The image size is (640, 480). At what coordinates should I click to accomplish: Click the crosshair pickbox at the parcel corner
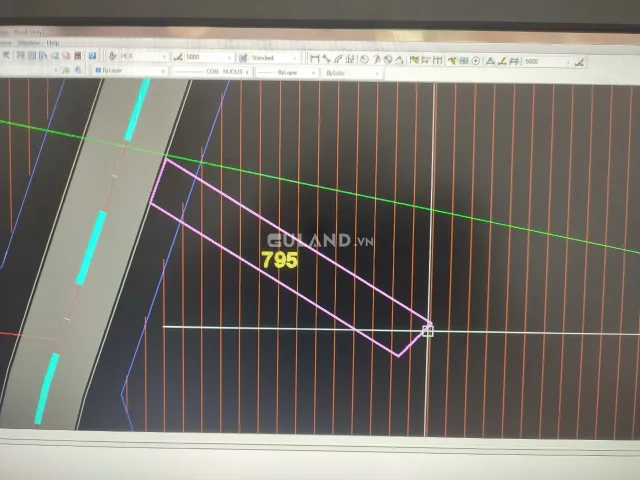[427, 331]
